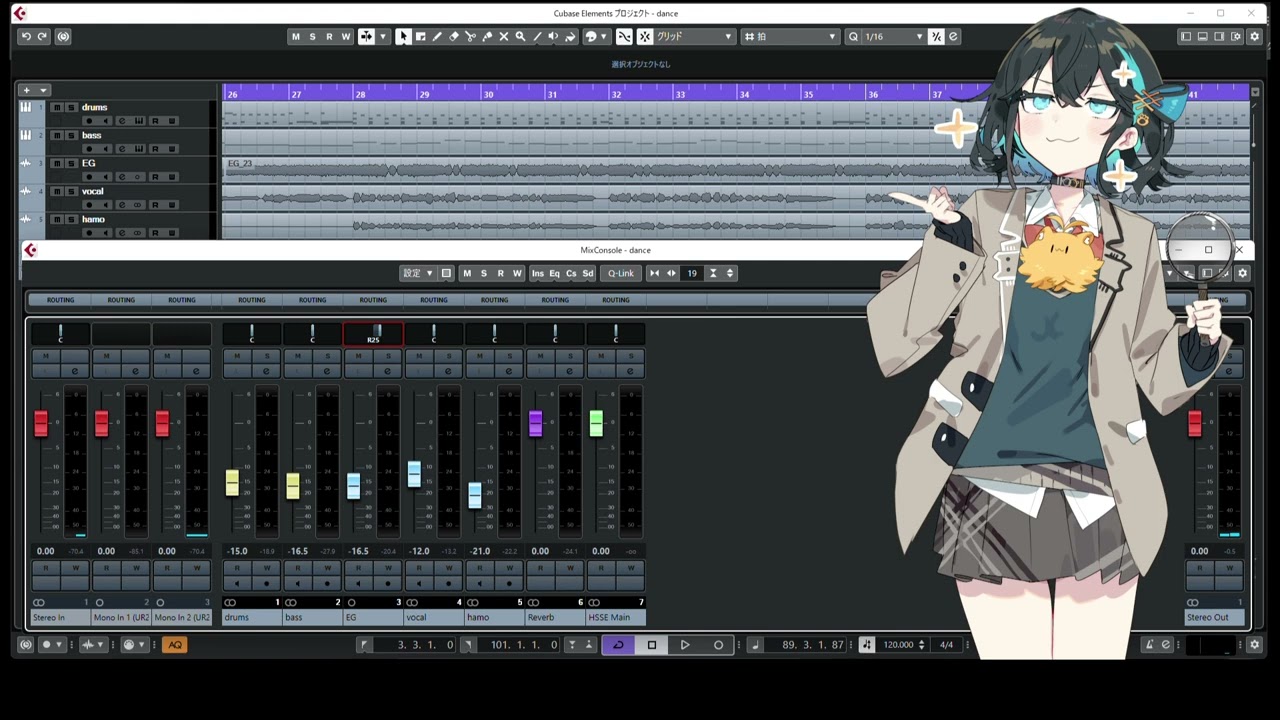This screenshot has width=1280, height=720.
Task: Open the ROUTING rack for drums channel
Action: (252, 300)
